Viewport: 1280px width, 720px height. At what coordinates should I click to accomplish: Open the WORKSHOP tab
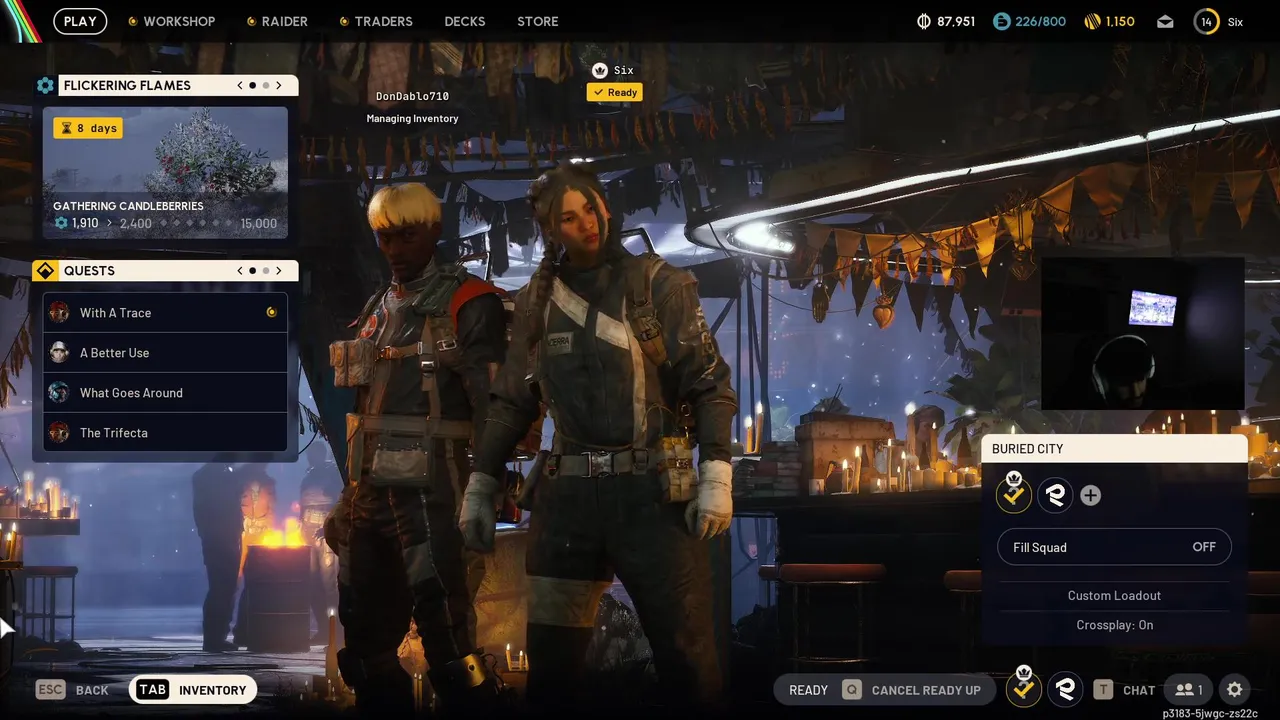[171, 21]
